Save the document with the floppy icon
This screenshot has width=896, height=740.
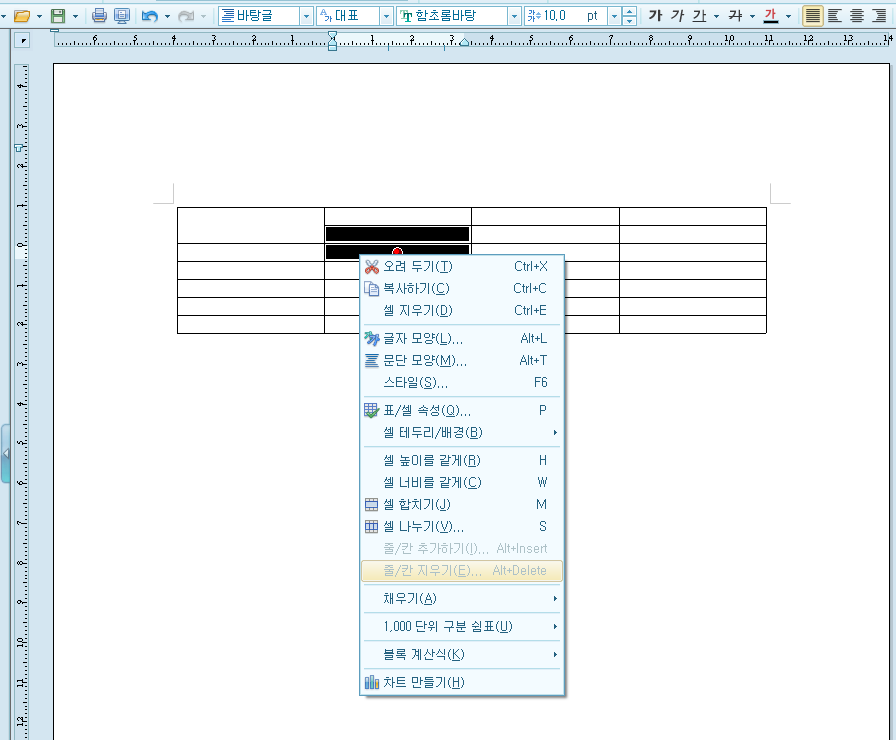tap(58, 15)
